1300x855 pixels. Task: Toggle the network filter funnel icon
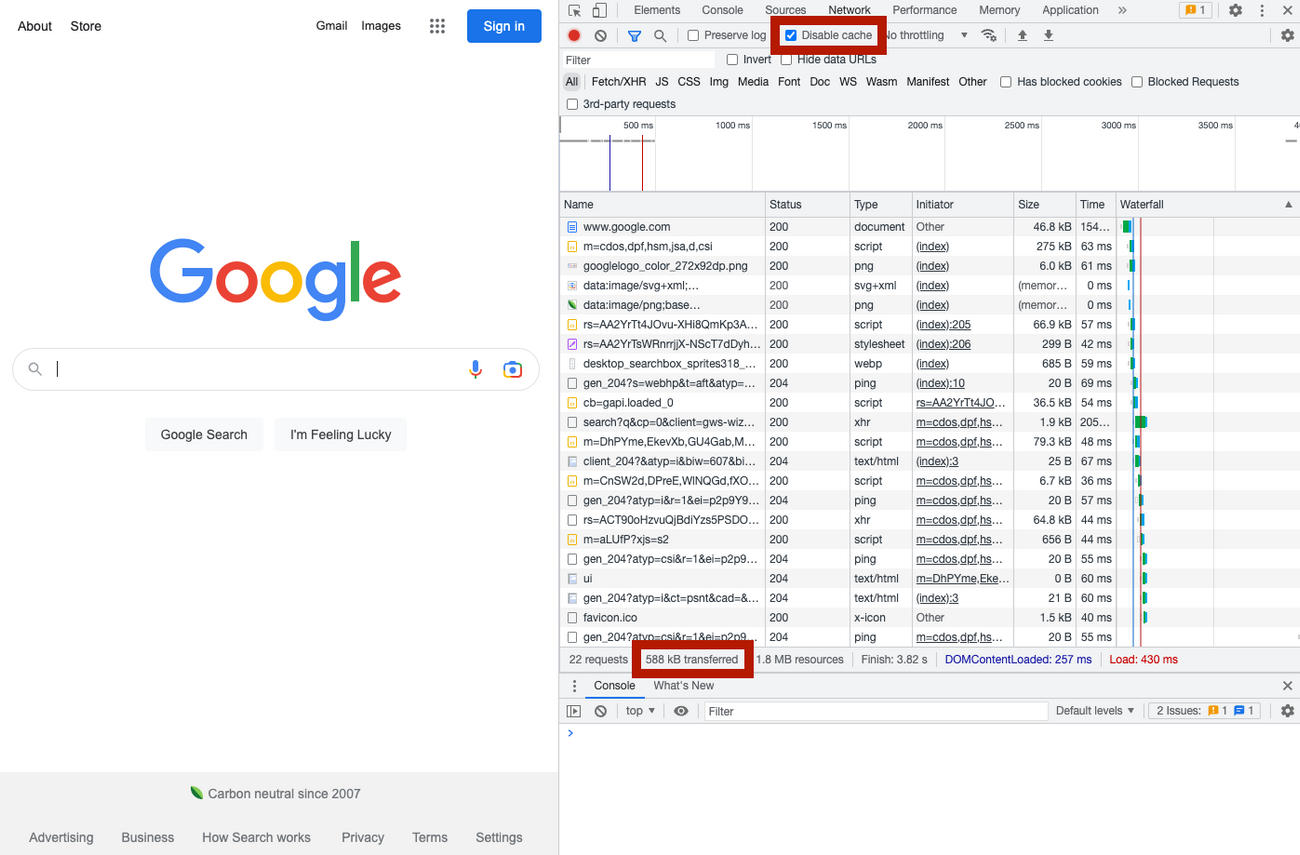tap(634, 35)
